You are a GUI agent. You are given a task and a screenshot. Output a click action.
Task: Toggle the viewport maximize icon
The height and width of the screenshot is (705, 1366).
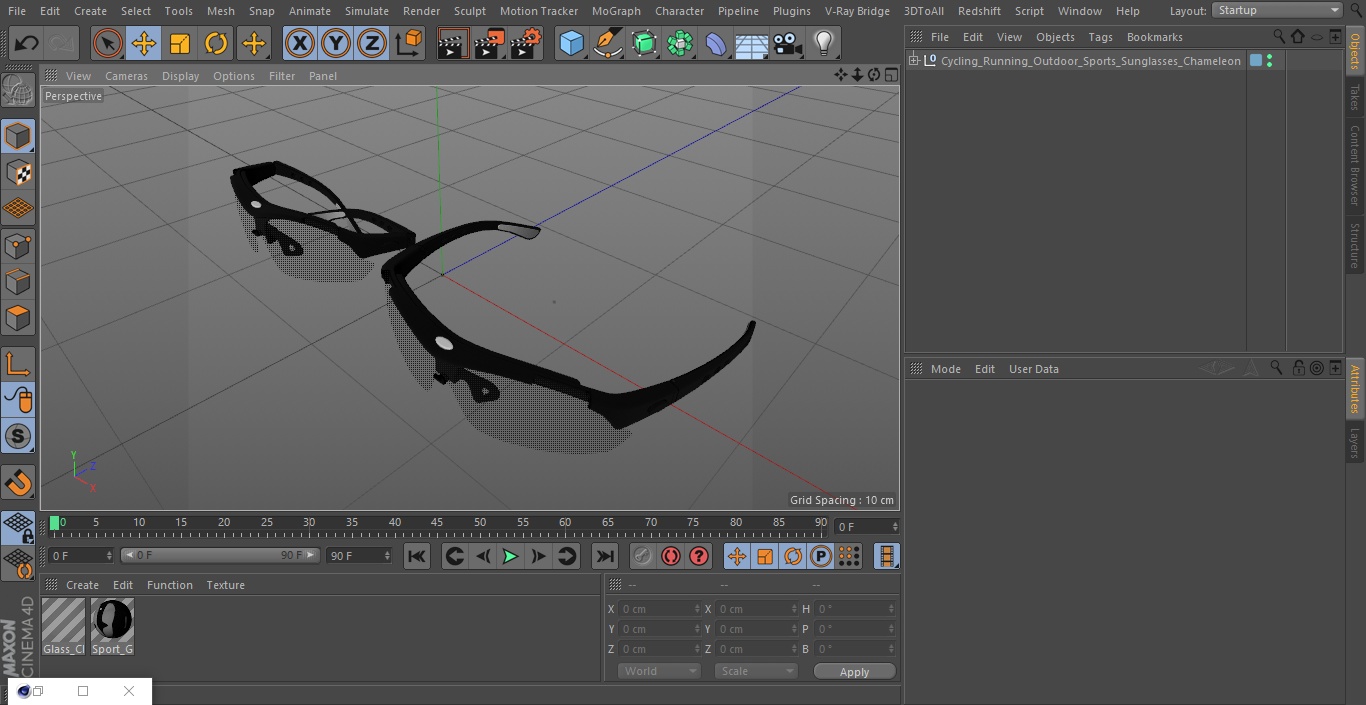pyautogui.click(x=890, y=75)
